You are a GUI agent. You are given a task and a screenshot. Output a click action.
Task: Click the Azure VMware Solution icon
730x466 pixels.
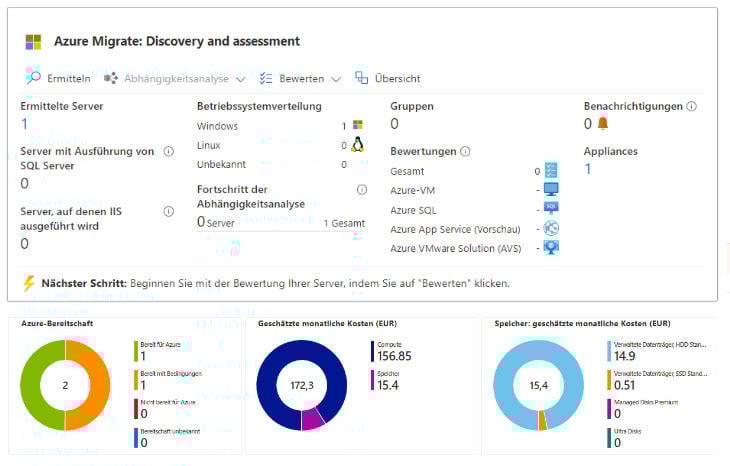click(551, 248)
